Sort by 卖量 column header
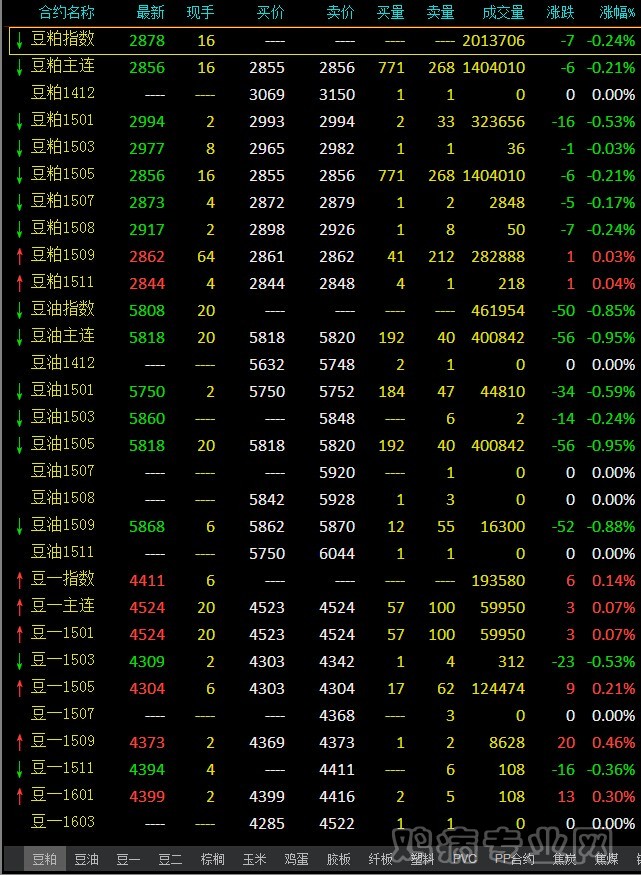The image size is (641, 875). (441, 12)
